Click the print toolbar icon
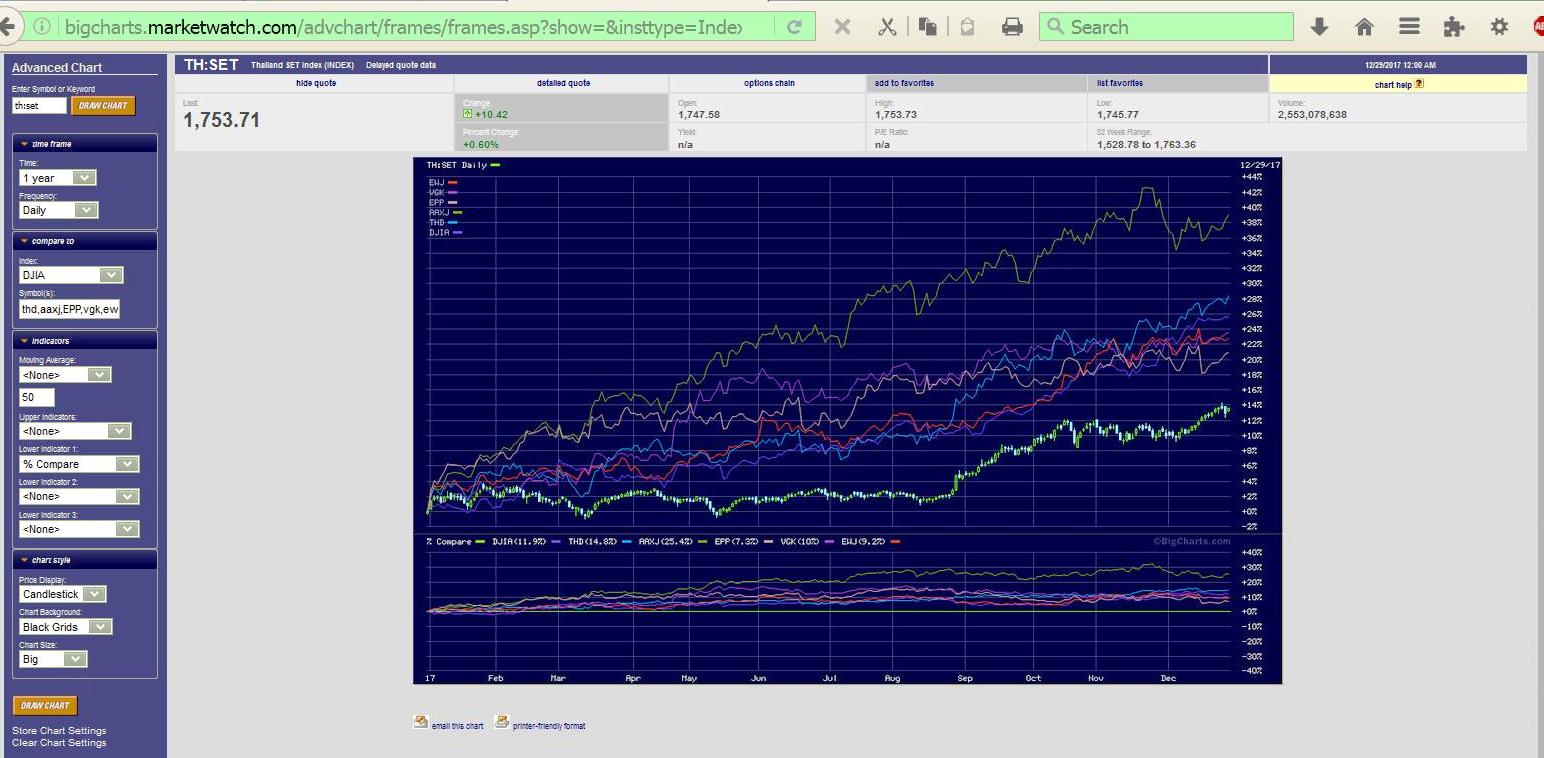 tap(1012, 27)
